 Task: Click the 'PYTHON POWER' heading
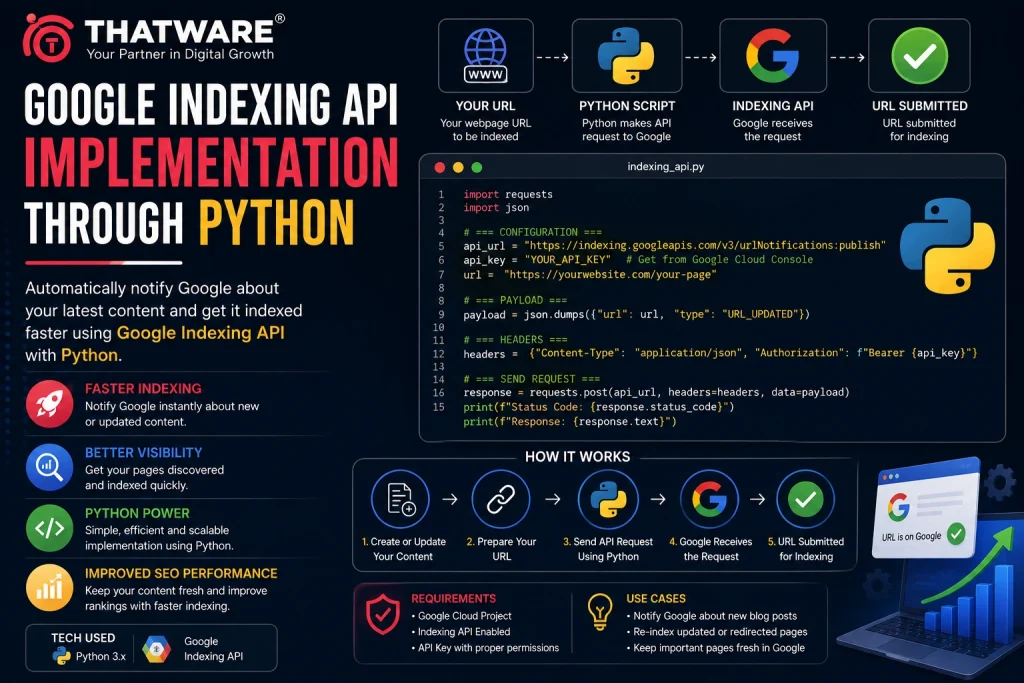[x=137, y=513]
